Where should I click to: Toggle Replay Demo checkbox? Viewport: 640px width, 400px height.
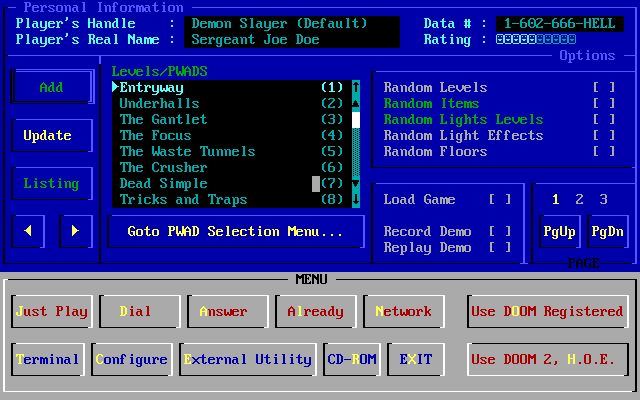[x=500, y=247]
